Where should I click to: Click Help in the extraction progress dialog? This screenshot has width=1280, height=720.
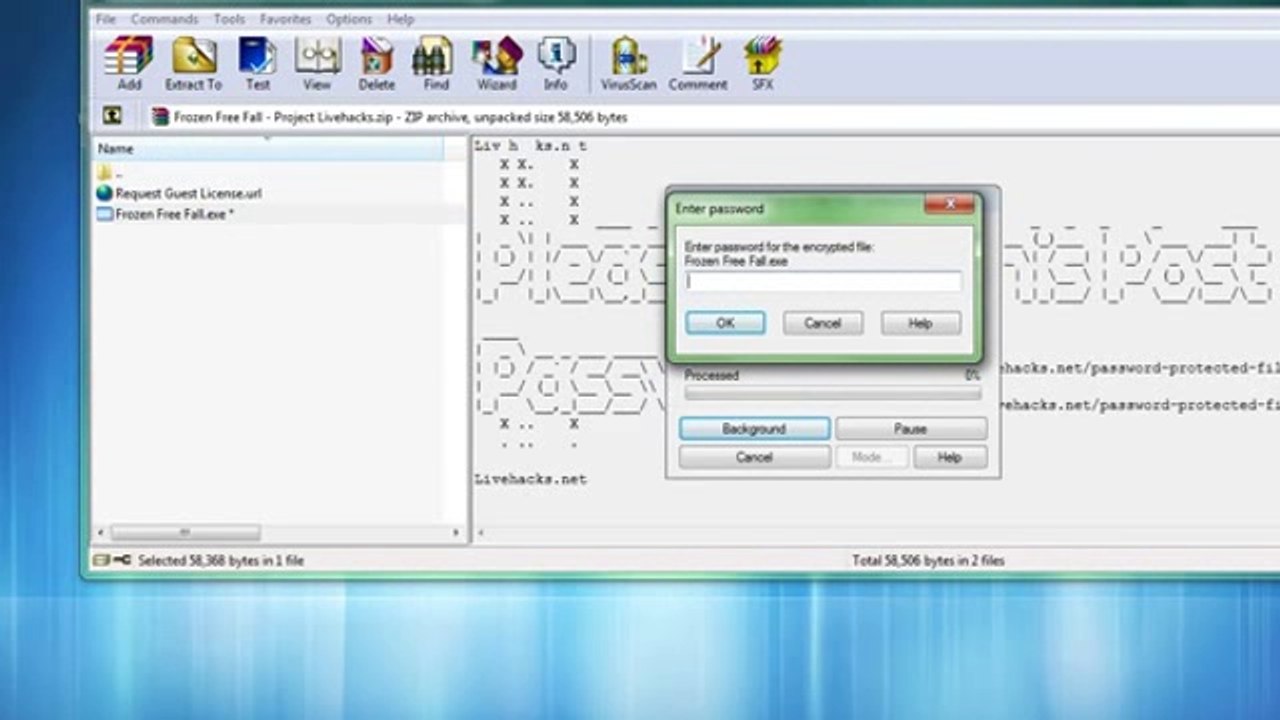point(950,457)
